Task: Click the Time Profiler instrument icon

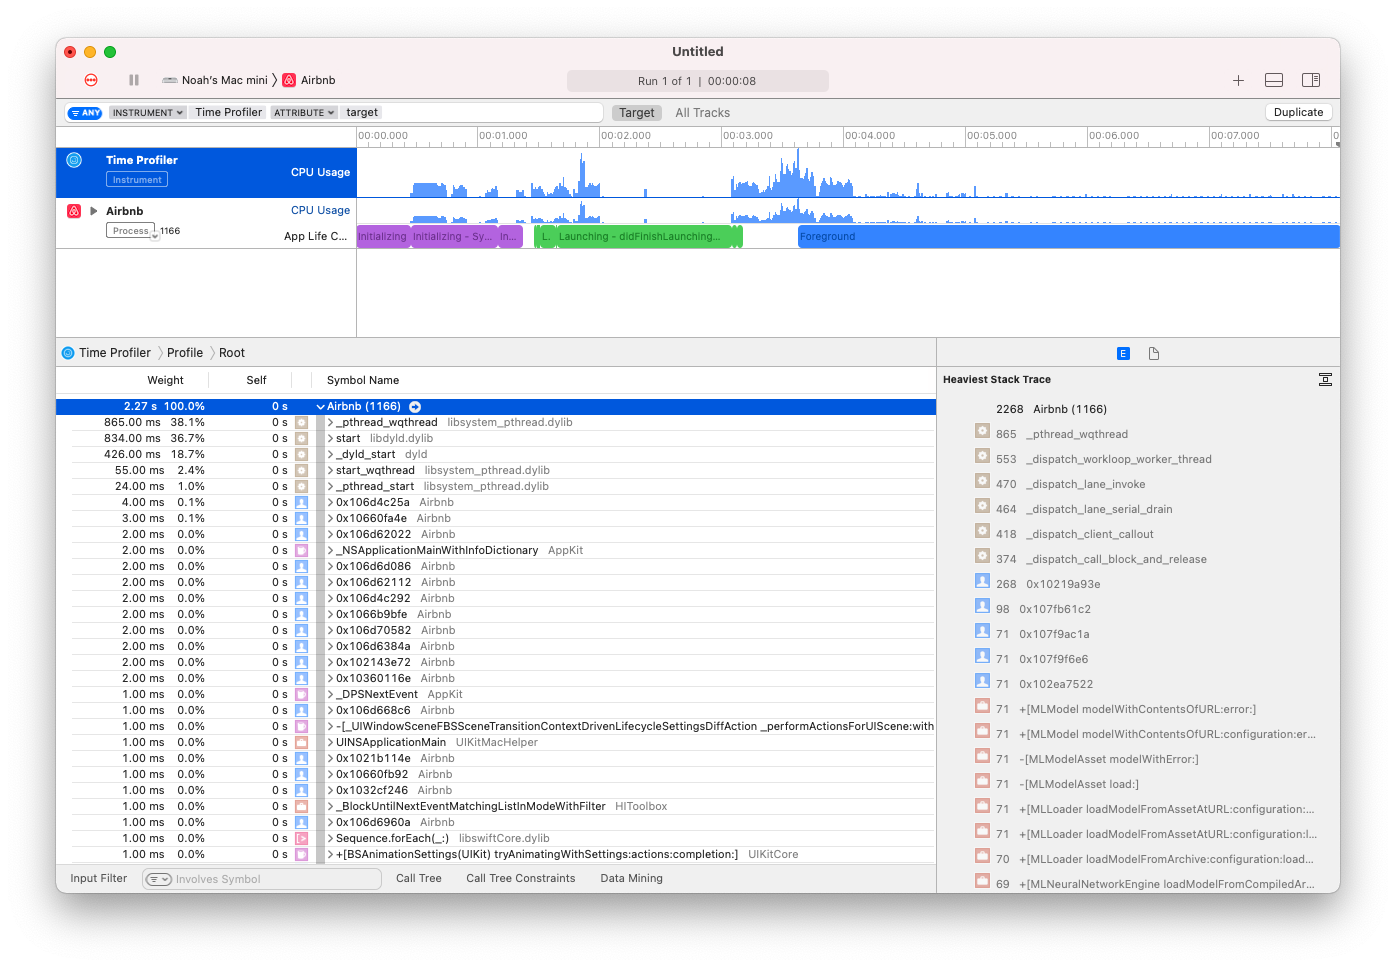Action: 74,160
